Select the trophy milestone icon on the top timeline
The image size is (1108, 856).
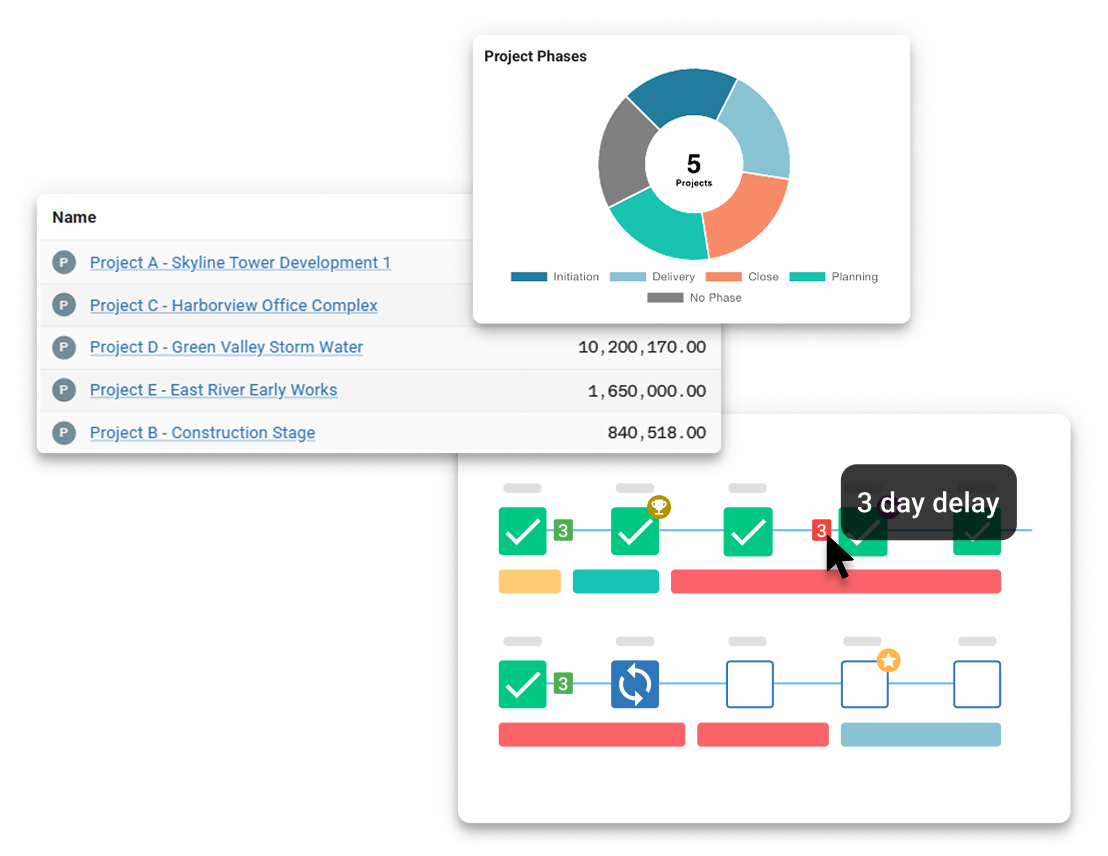(659, 507)
